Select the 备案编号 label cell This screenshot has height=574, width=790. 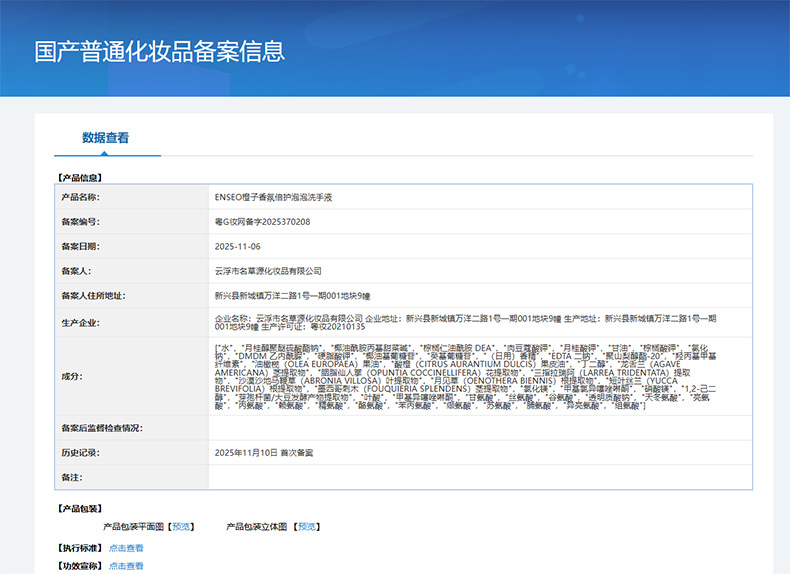pyautogui.click(x=132, y=222)
